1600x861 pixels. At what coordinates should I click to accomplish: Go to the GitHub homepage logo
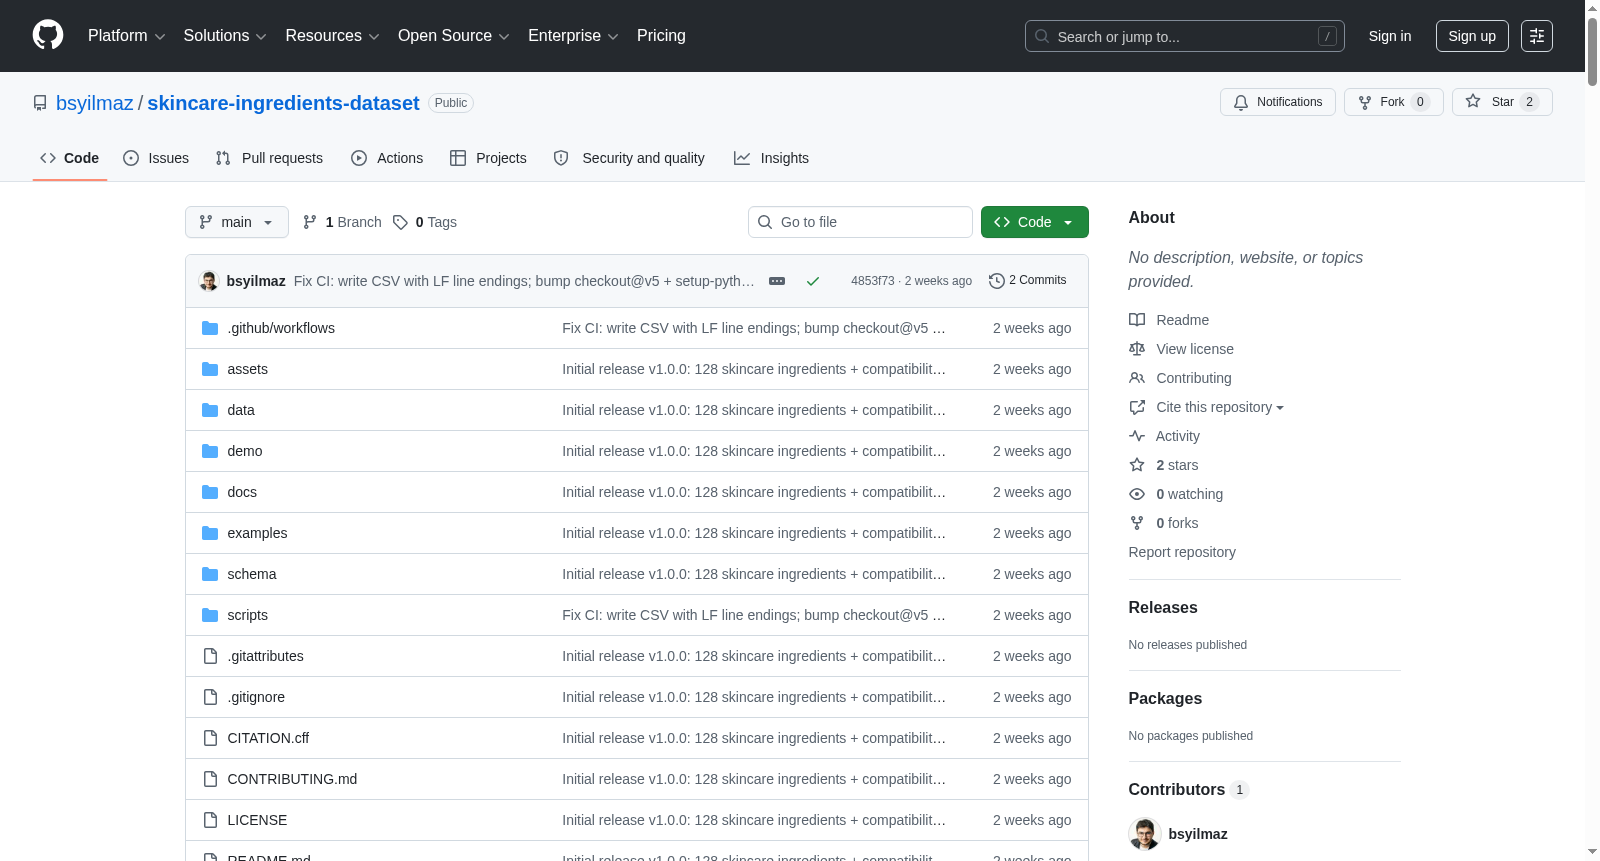point(48,36)
